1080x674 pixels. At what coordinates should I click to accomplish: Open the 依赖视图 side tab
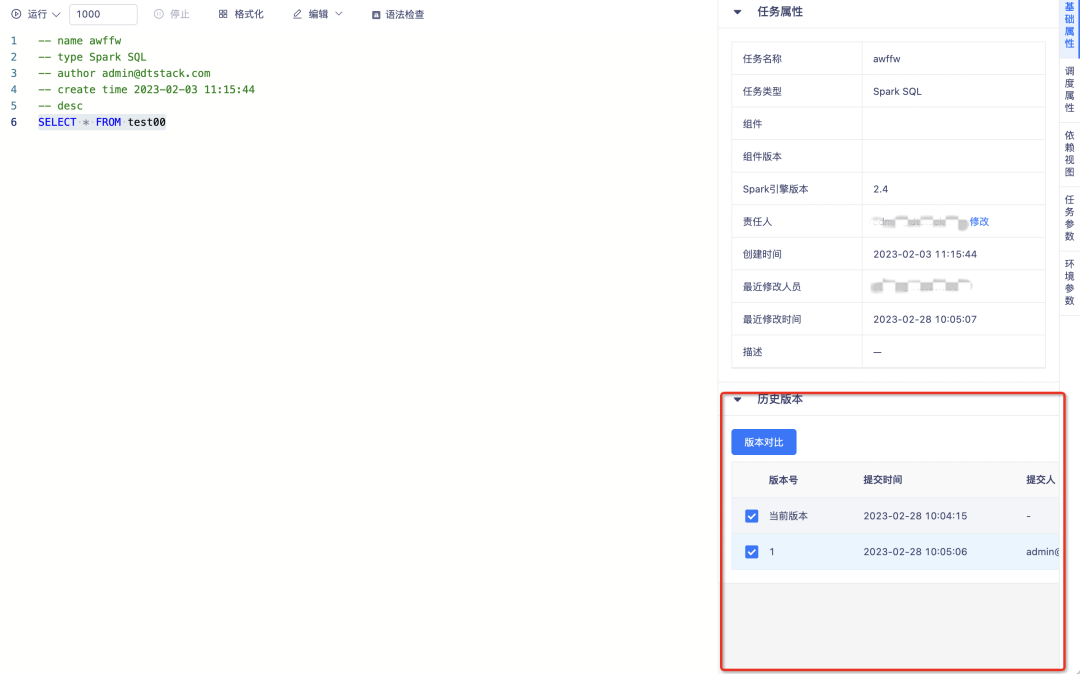(x=1069, y=154)
